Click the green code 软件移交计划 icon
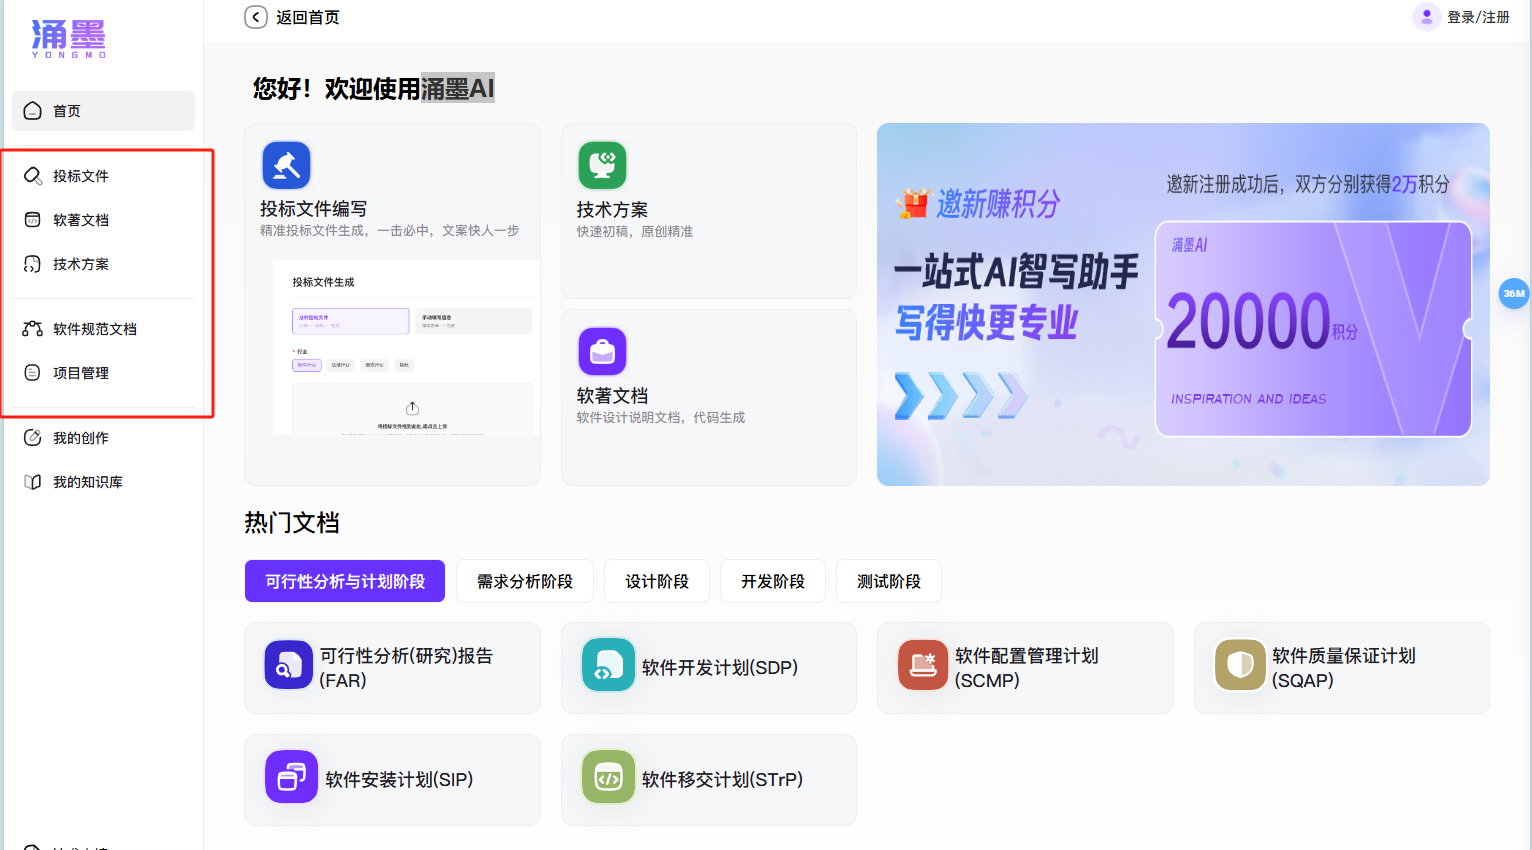Screen dimensions: 1532x850 pyautogui.click(x=608, y=777)
